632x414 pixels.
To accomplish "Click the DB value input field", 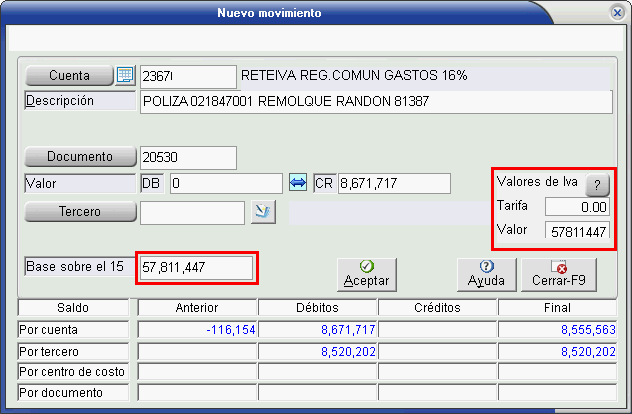I will point(225,184).
